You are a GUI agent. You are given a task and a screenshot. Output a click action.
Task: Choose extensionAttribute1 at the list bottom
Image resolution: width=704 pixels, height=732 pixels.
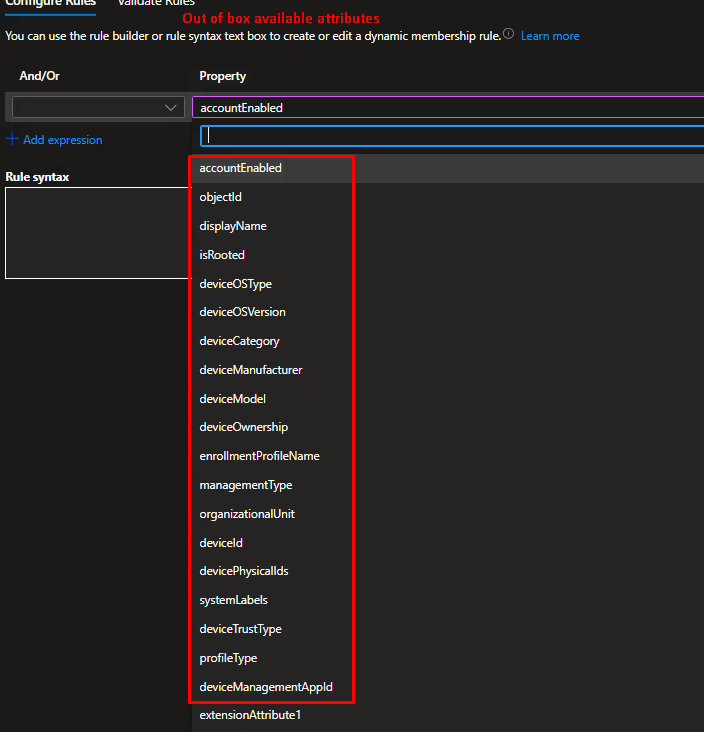pyautogui.click(x=250, y=715)
